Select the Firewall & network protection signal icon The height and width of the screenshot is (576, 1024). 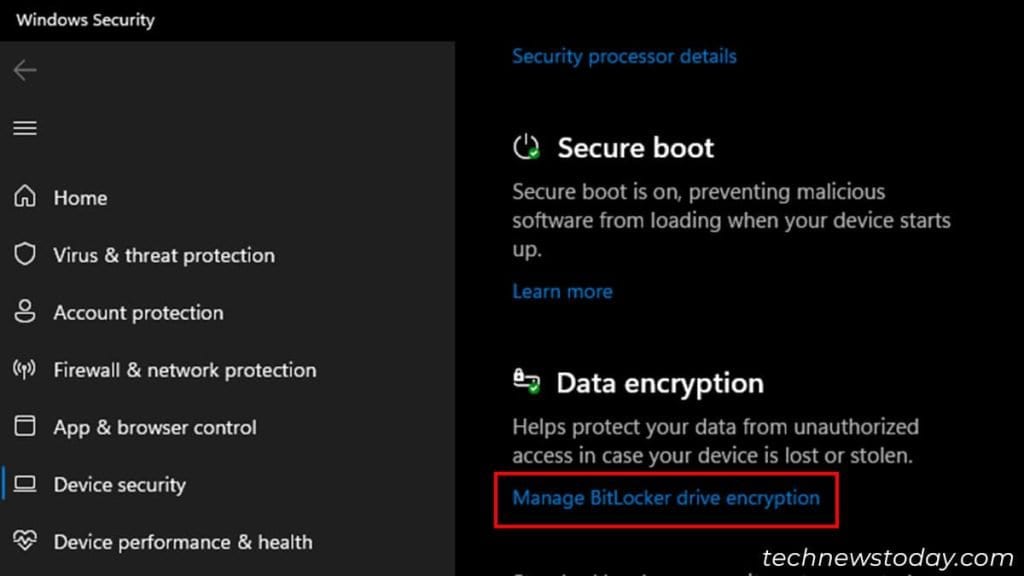pyautogui.click(x=23, y=370)
